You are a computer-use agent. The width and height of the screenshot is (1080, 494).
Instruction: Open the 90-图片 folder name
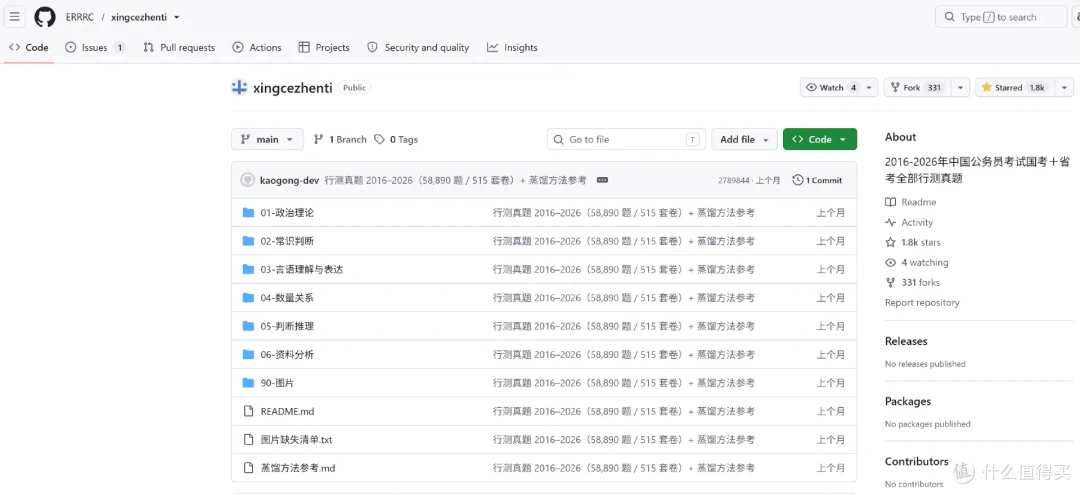(277, 382)
